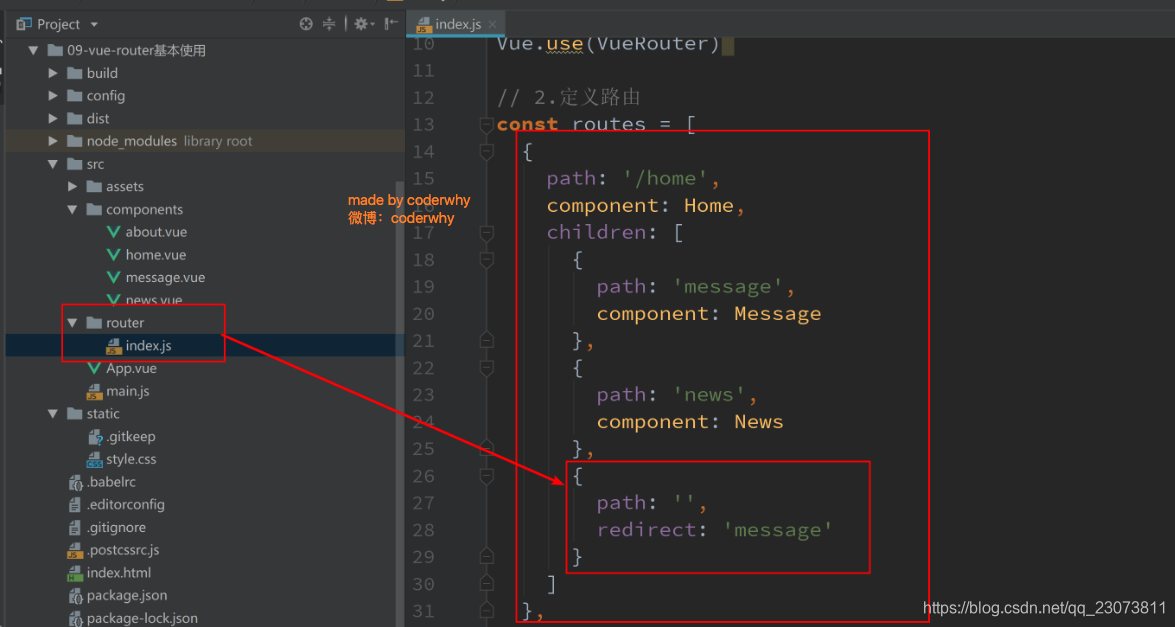Collapse the src folder arrow

click(52, 164)
